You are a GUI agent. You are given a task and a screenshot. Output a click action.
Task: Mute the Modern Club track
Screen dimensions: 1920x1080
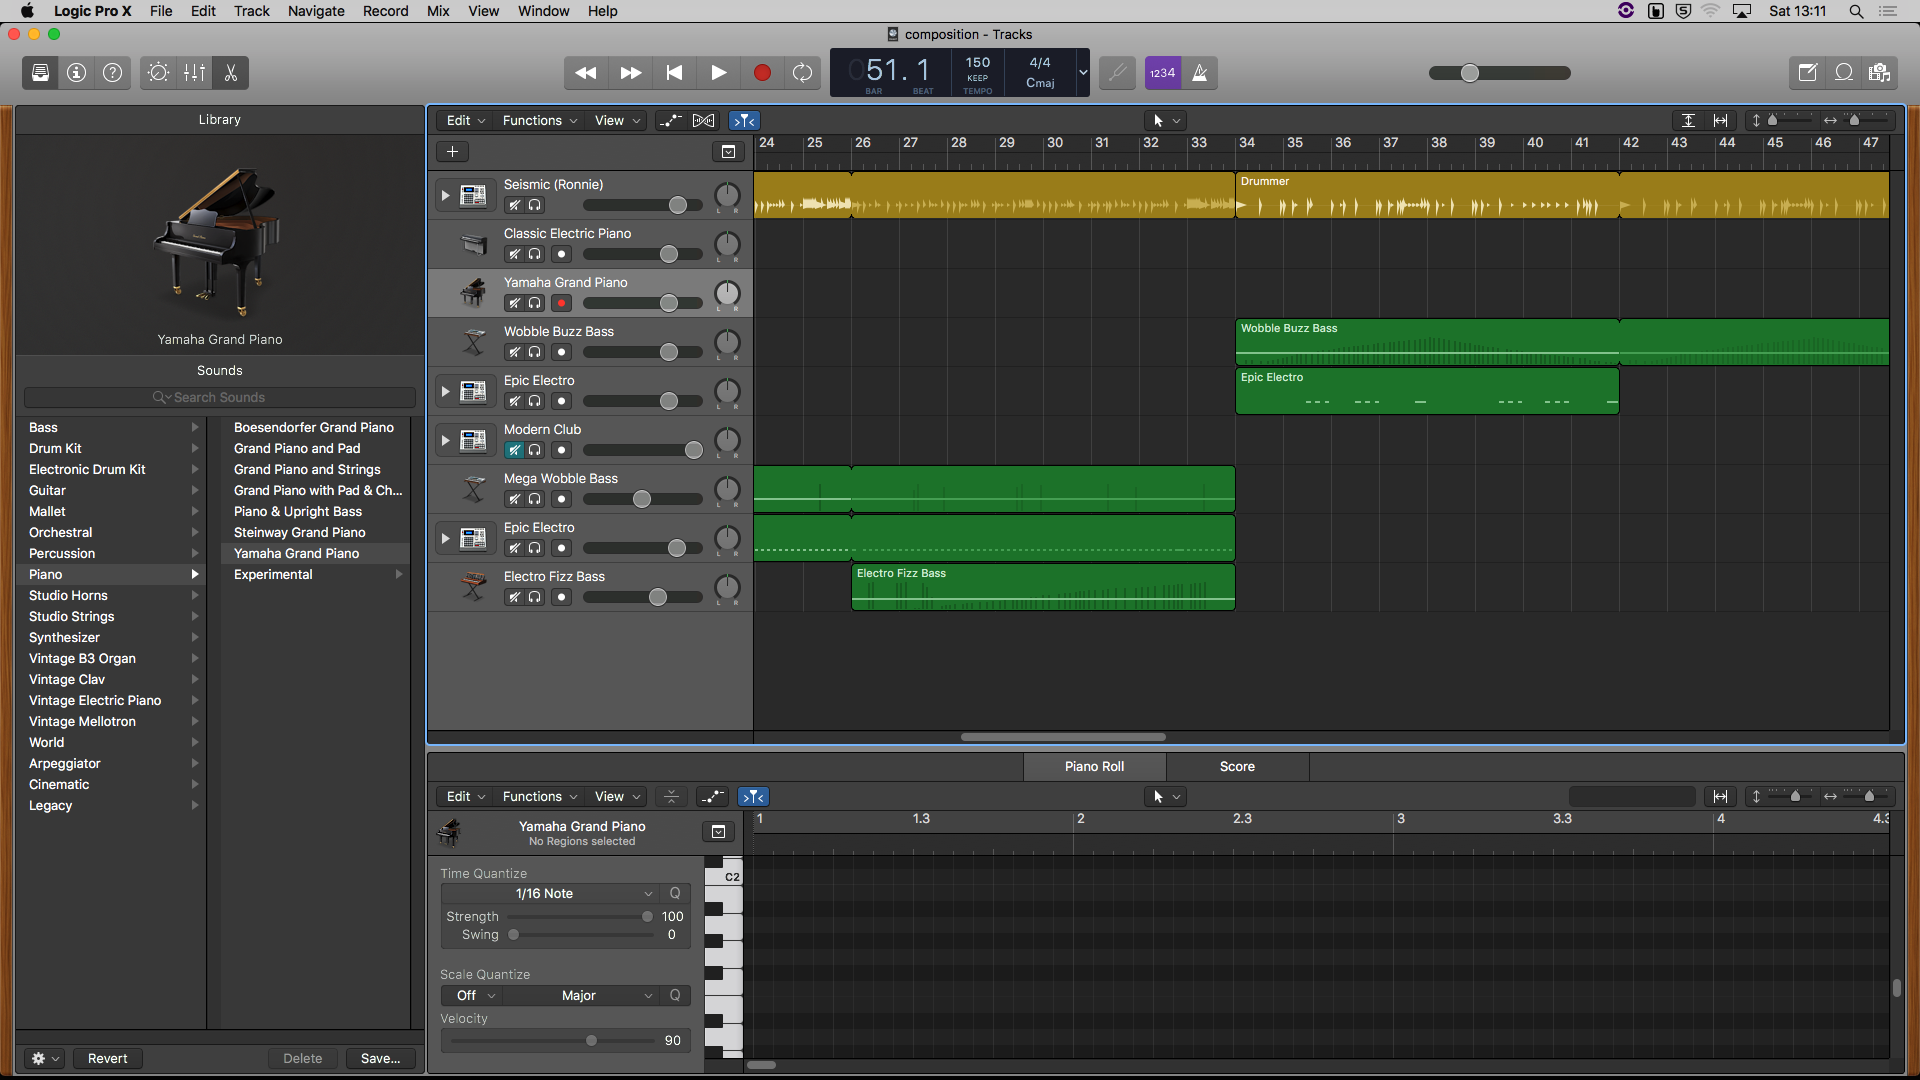pos(514,450)
